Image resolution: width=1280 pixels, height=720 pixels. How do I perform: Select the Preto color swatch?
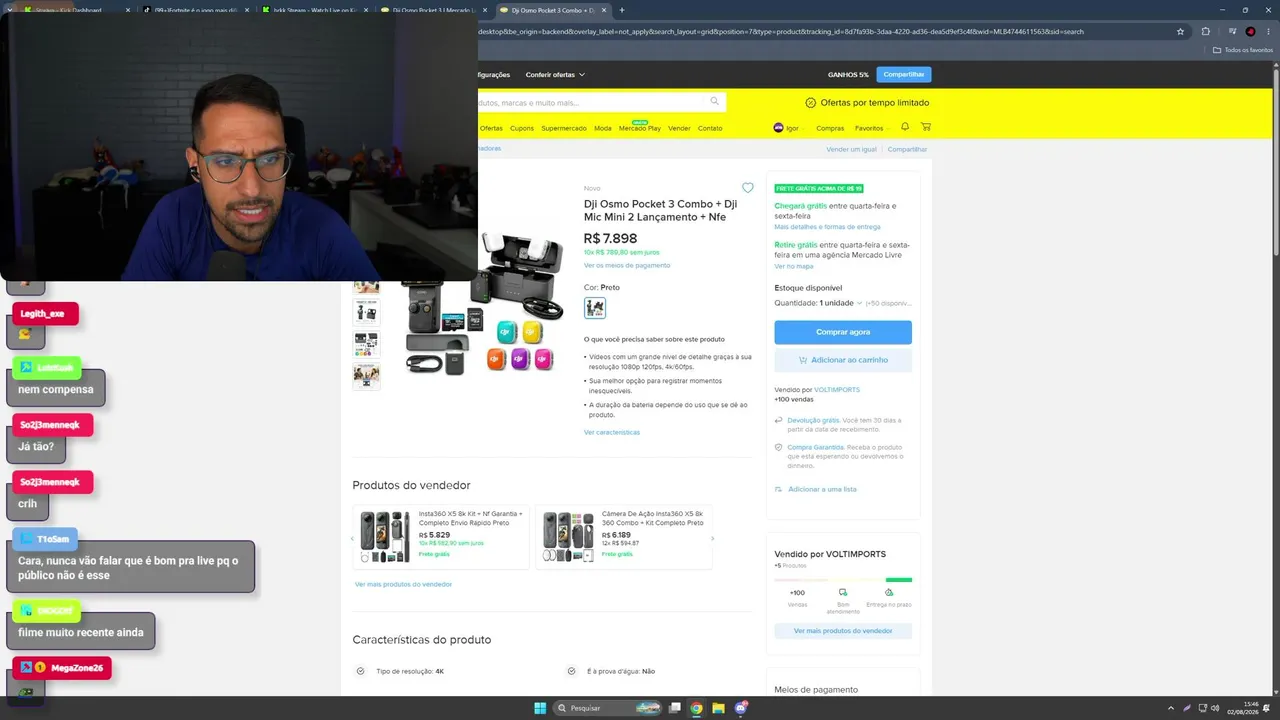coord(595,308)
